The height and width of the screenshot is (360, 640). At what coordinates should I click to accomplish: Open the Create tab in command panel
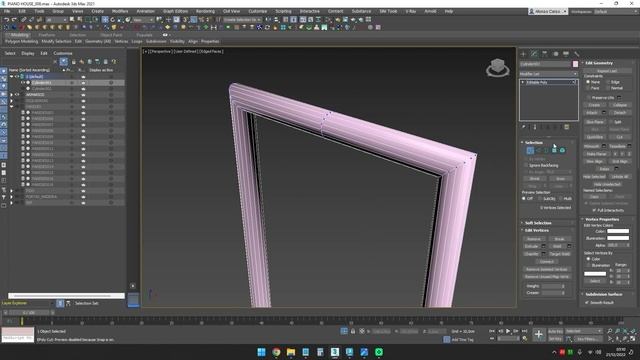pyautogui.click(x=524, y=54)
